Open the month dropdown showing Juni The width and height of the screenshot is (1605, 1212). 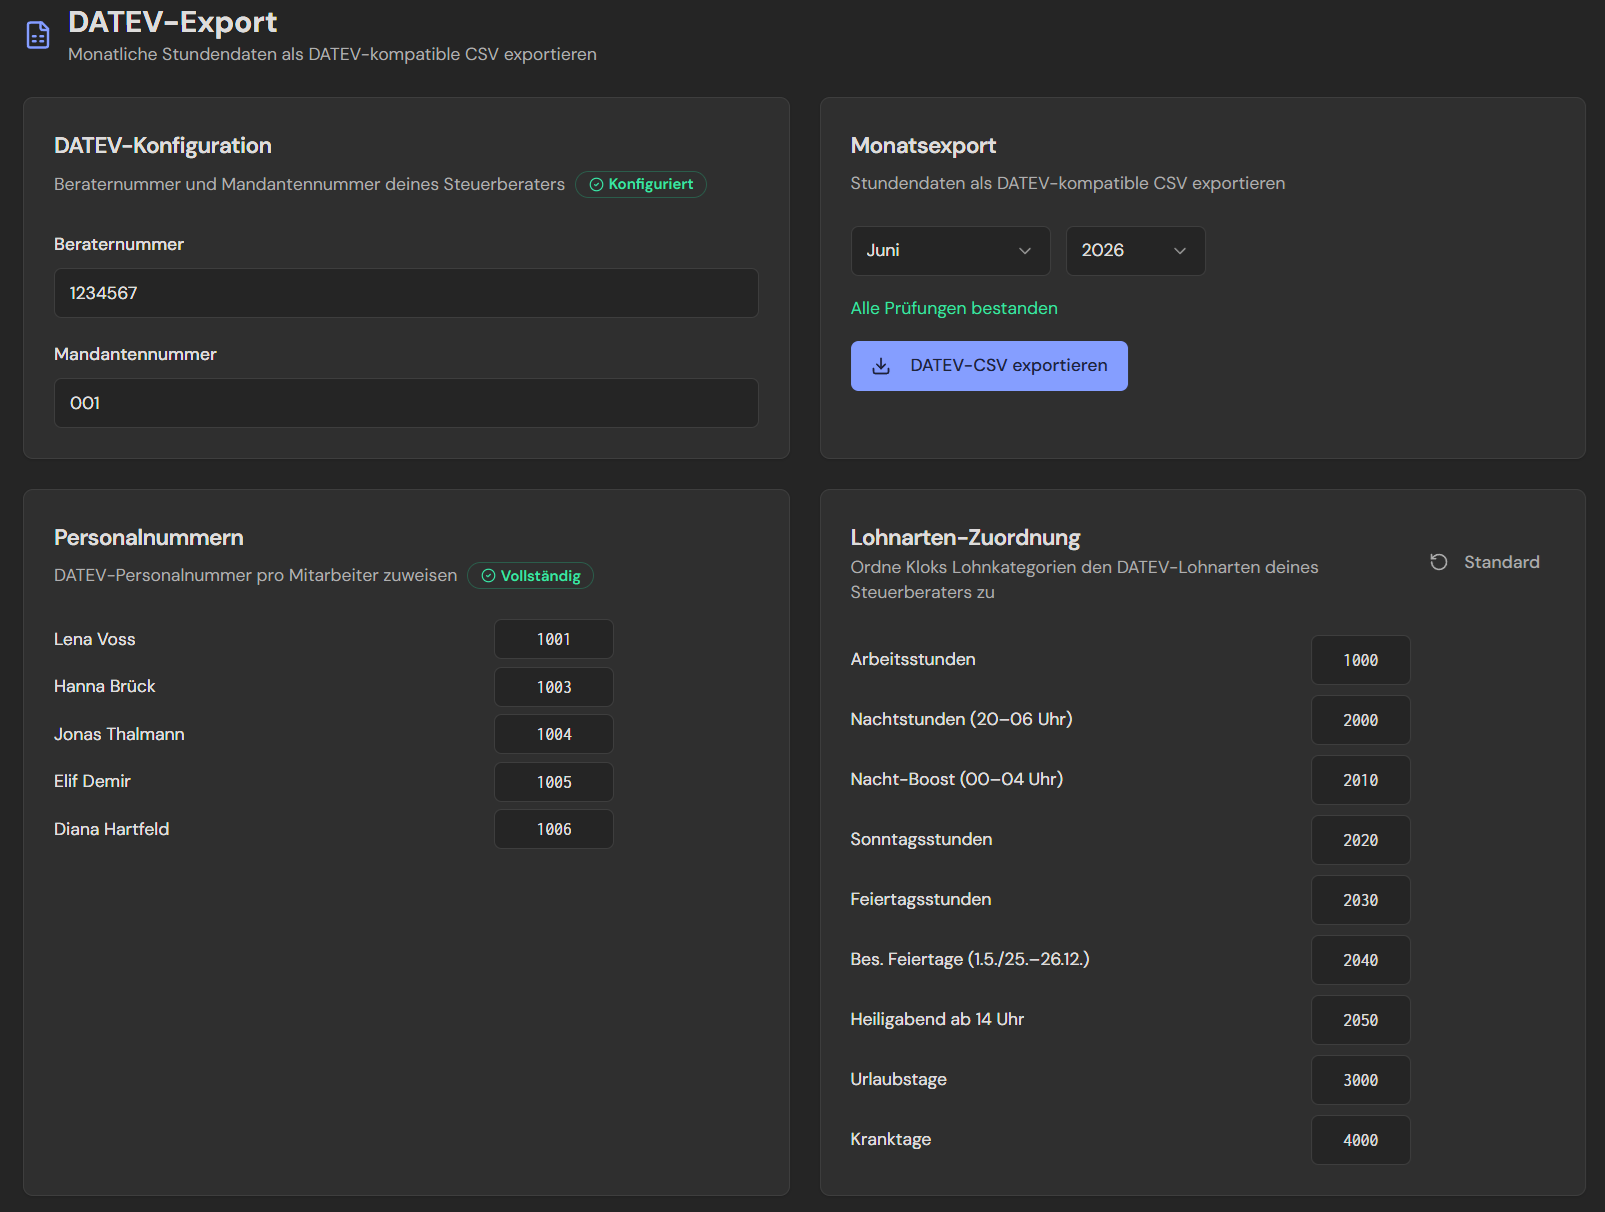[949, 251]
